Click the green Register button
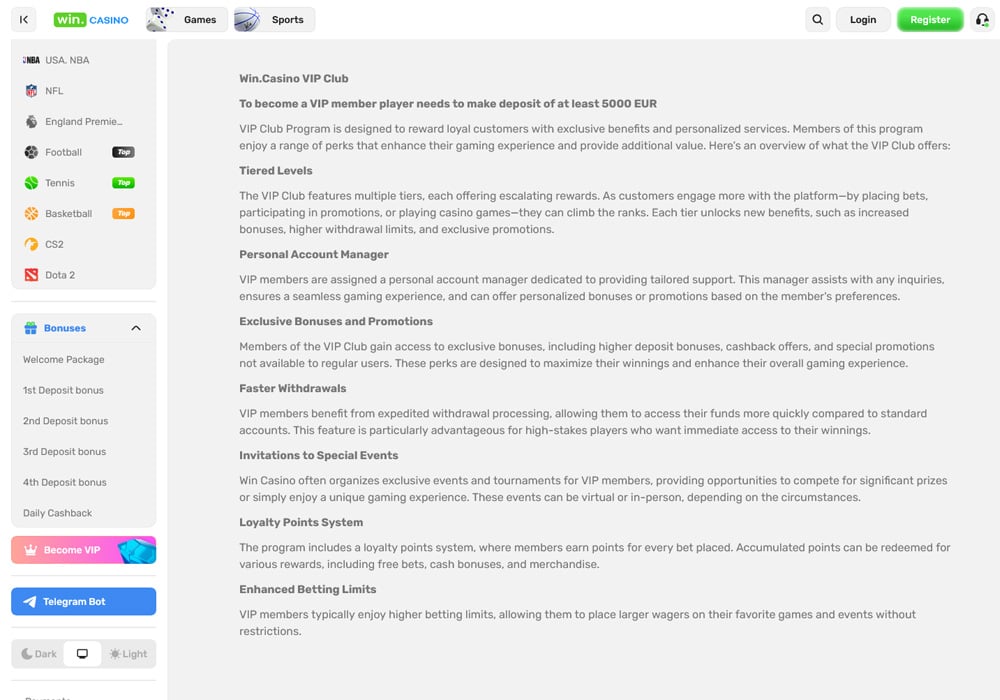1000x700 pixels. point(929,20)
